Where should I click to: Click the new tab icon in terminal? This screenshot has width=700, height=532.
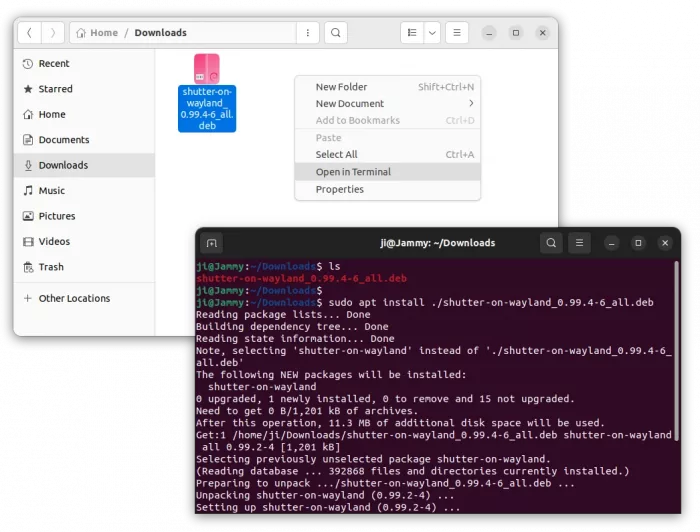click(x=212, y=243)
